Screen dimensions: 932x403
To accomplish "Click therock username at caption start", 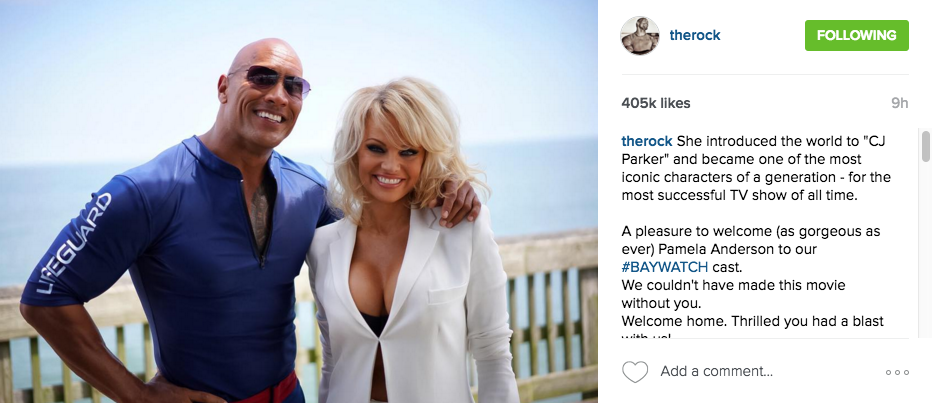I will (647, 141).
